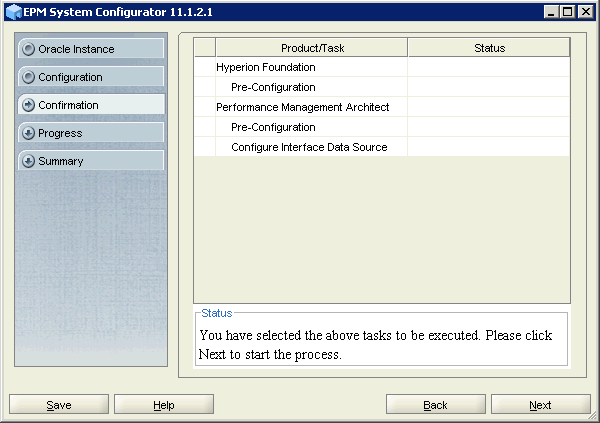Image resolution: width=600 pixels, height=423 pixels.
Task: Click the EPM System Configurator title icon
Action: (x=13, y=11)
